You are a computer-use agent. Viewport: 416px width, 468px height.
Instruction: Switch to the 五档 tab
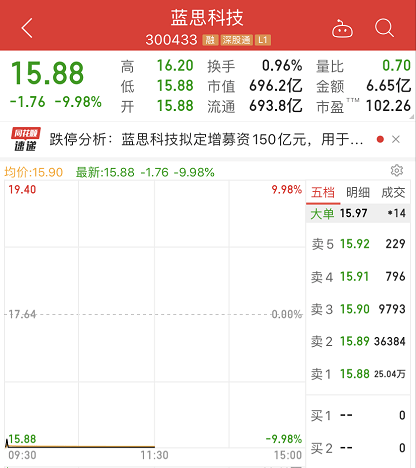pyautogui.click(x=323, y=193)
